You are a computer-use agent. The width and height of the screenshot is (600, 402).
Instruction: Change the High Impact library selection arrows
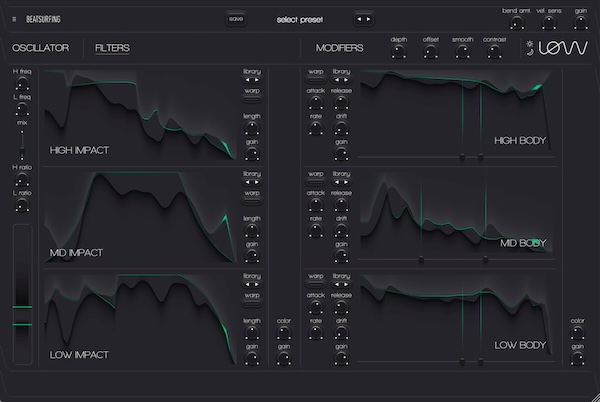[x=251, y=79]
